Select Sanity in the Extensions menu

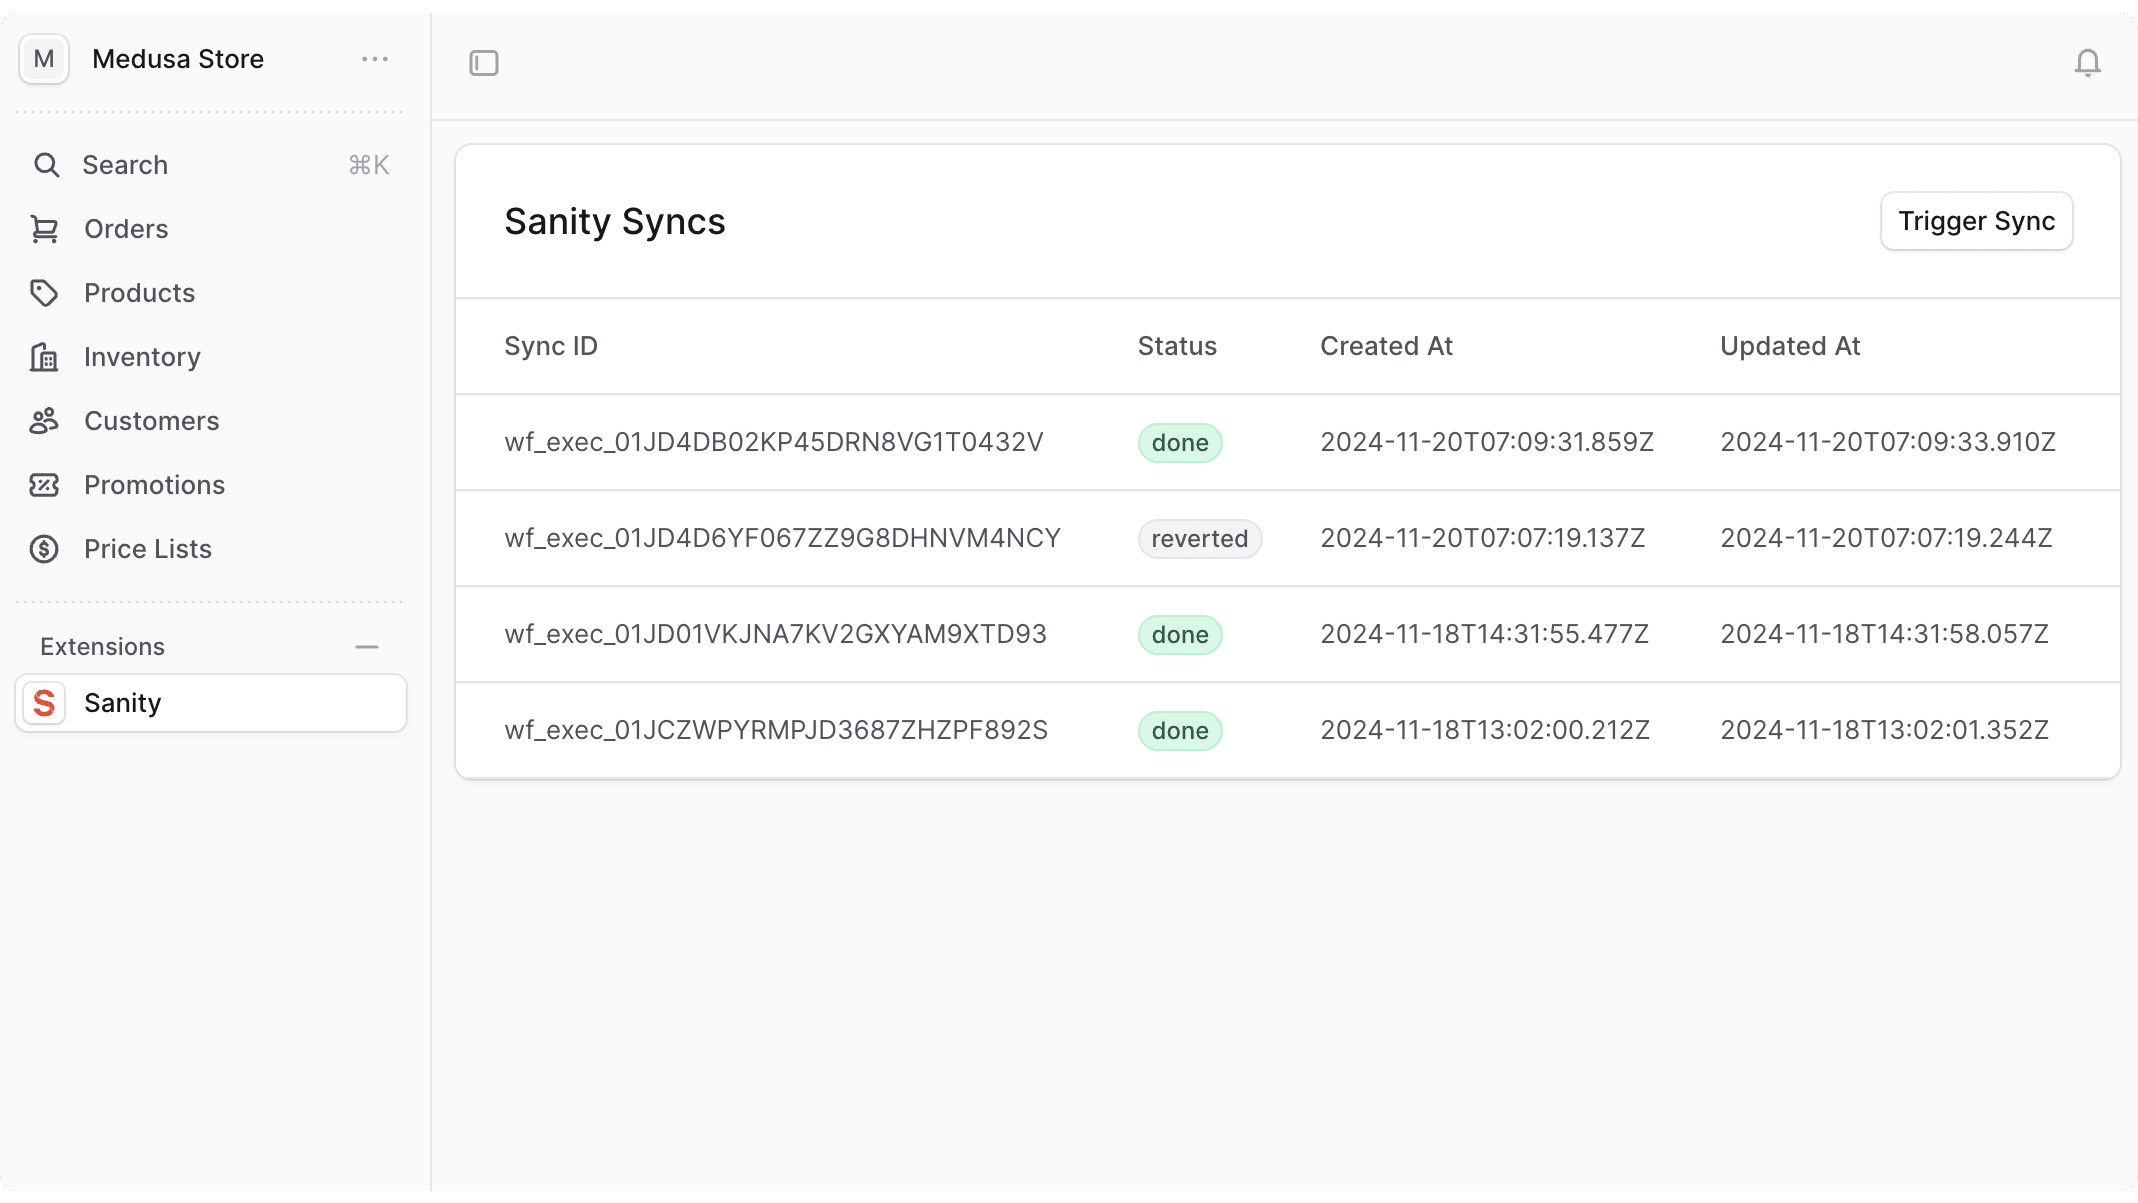pyautogui.click(x=122, y=703)
